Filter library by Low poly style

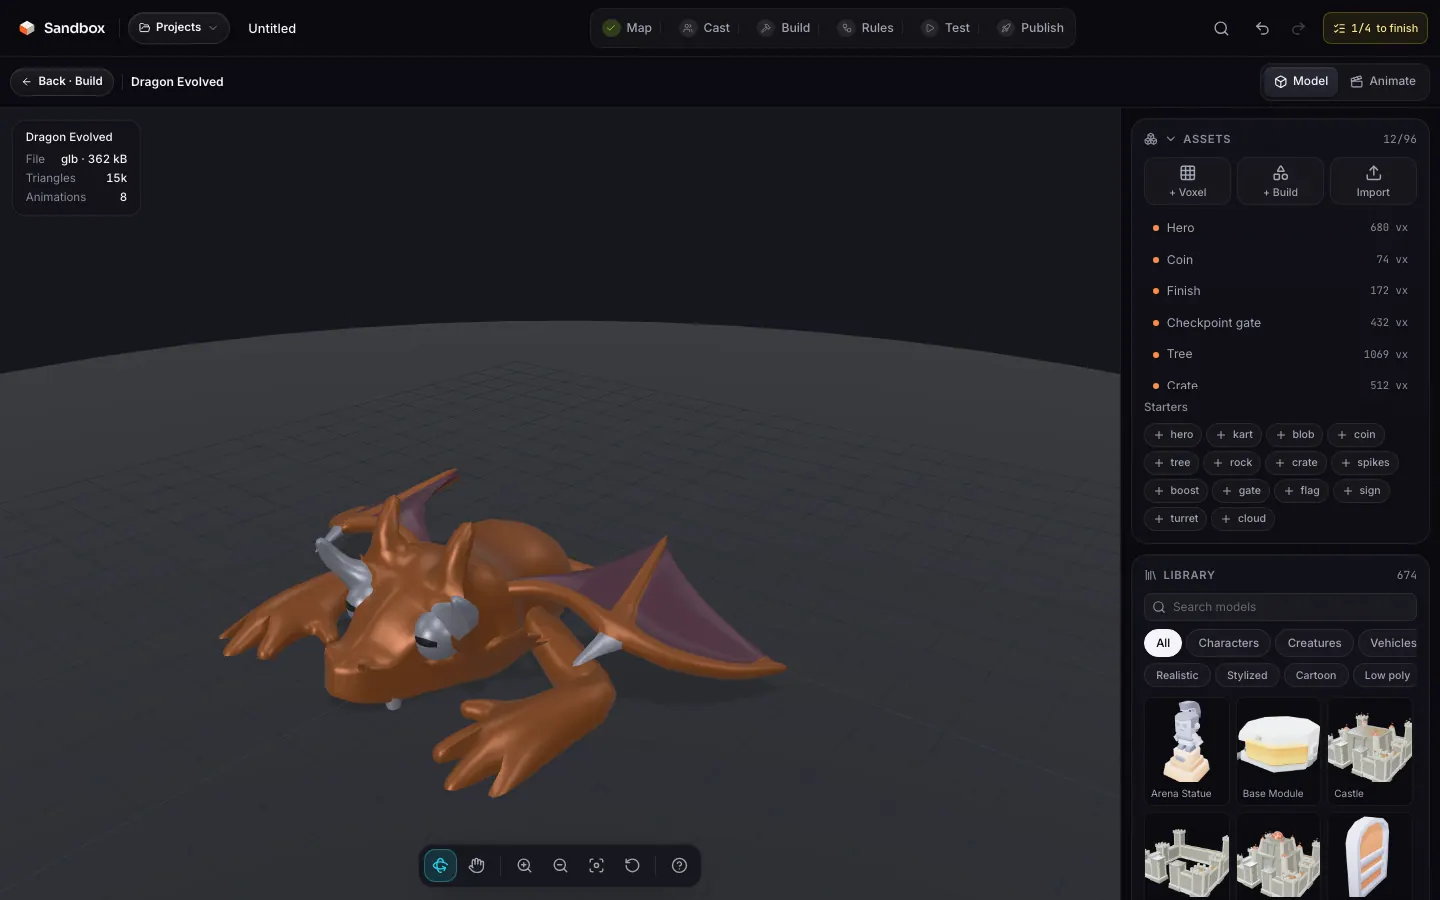click(1386, 676)
